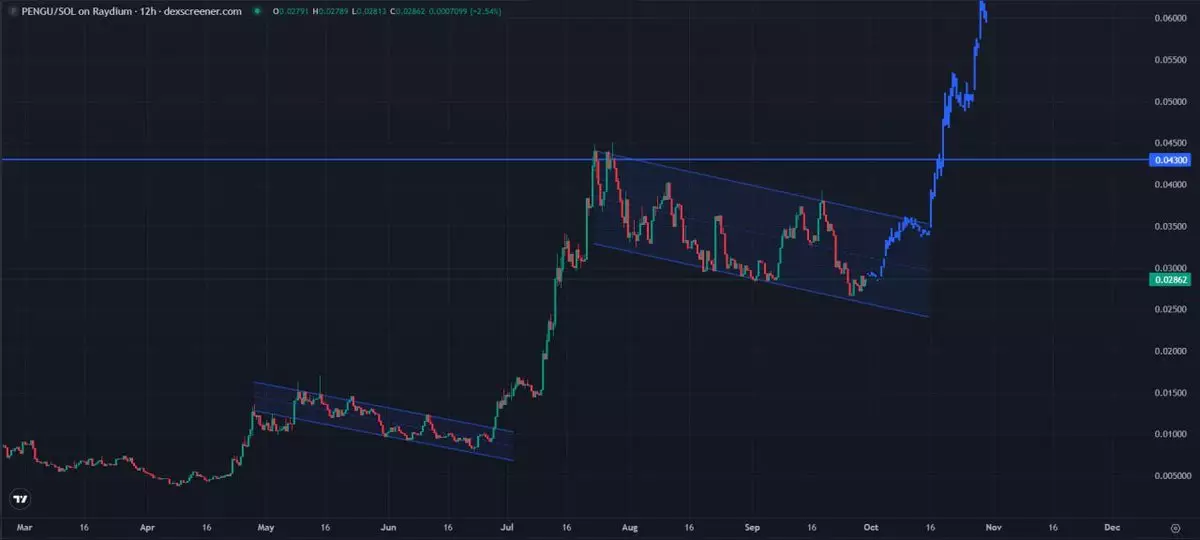Click the Jul label on time axis

pos(506,525)
